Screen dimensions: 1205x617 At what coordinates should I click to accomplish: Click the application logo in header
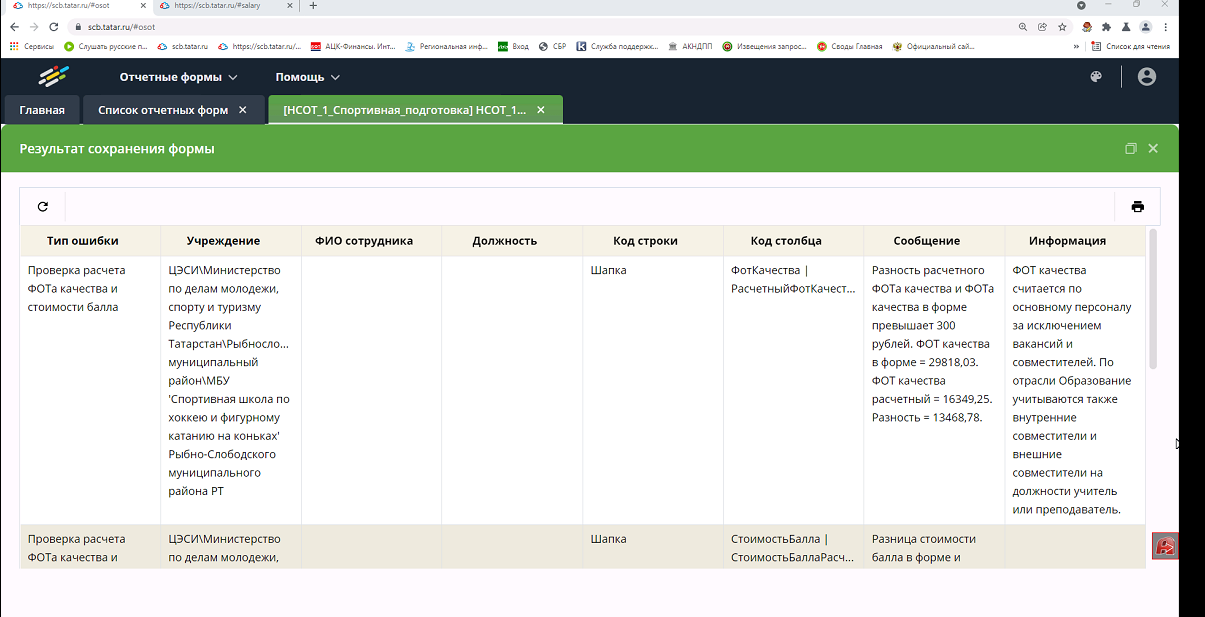[x=54, y=76]
